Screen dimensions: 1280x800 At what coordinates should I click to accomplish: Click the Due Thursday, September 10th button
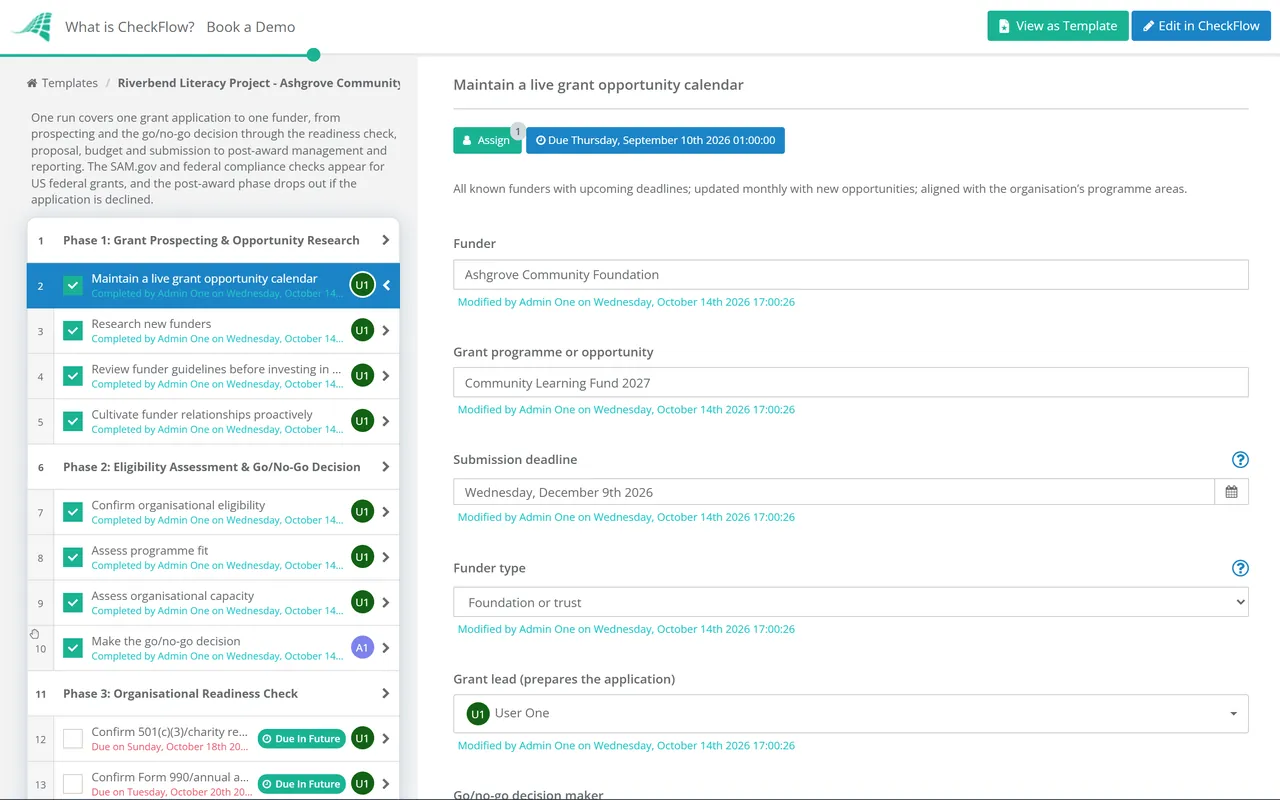(x=655, y=140)
